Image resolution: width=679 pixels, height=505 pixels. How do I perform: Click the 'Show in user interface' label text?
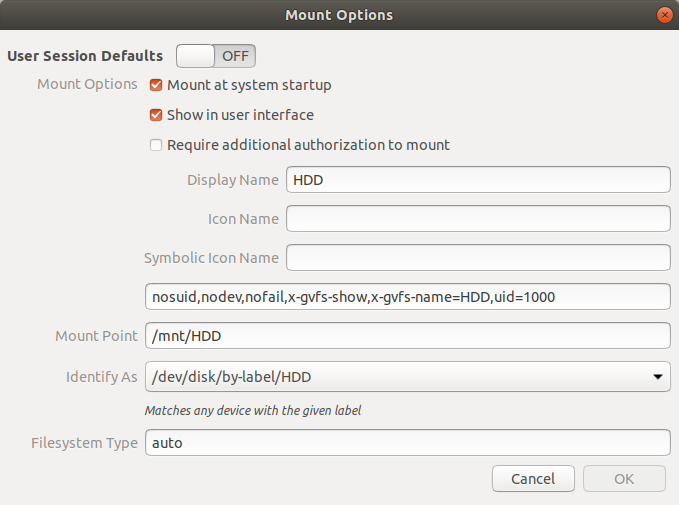click(240, 115)
